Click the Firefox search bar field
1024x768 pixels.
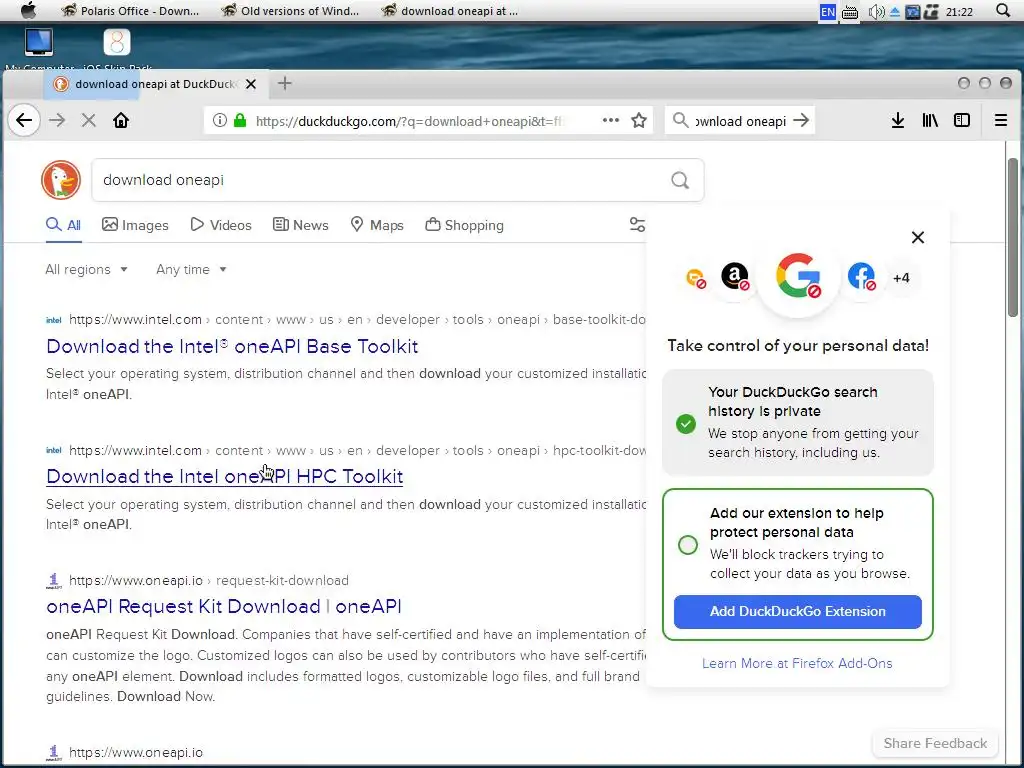point(740,120)
